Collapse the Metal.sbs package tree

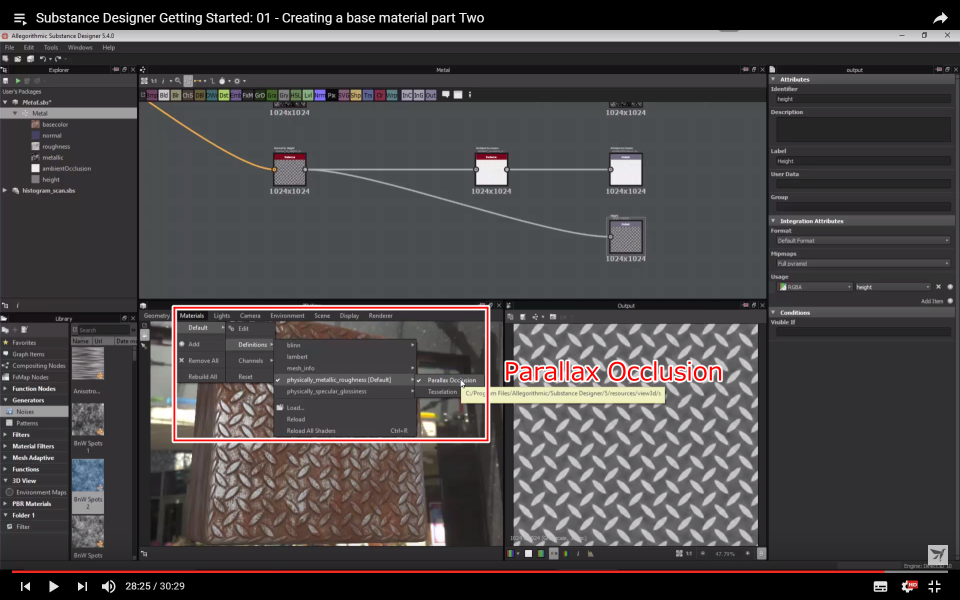(x=6, y=102)
